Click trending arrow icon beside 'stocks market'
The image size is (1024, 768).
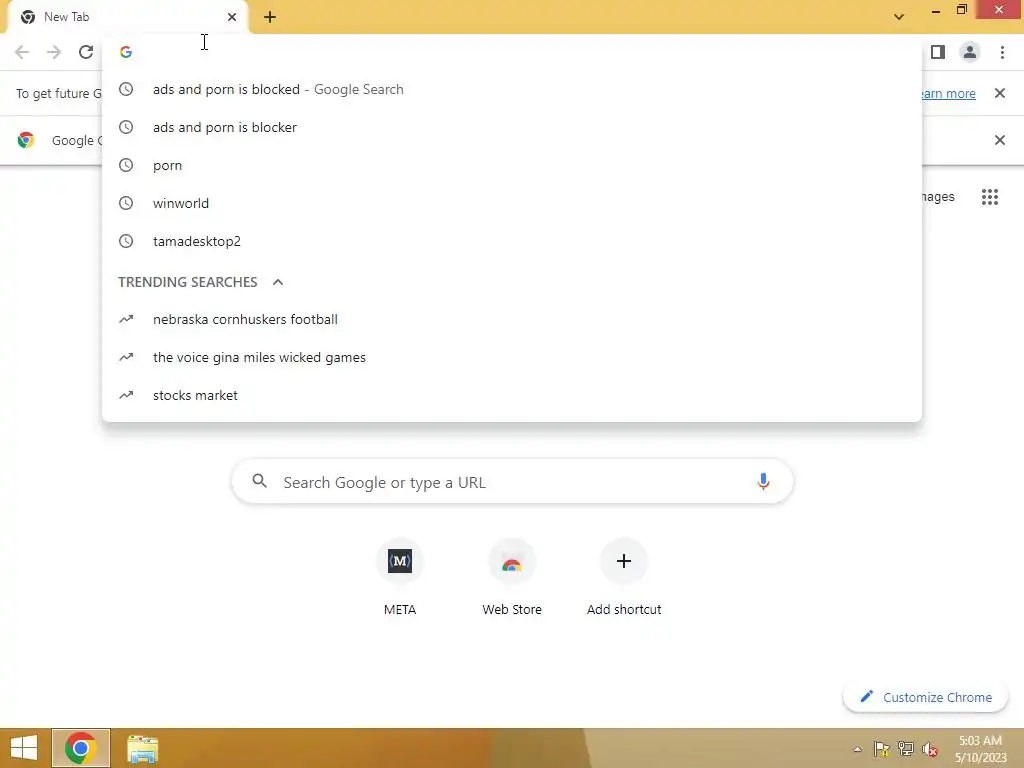pyautogui.click(x=126, y=395)
